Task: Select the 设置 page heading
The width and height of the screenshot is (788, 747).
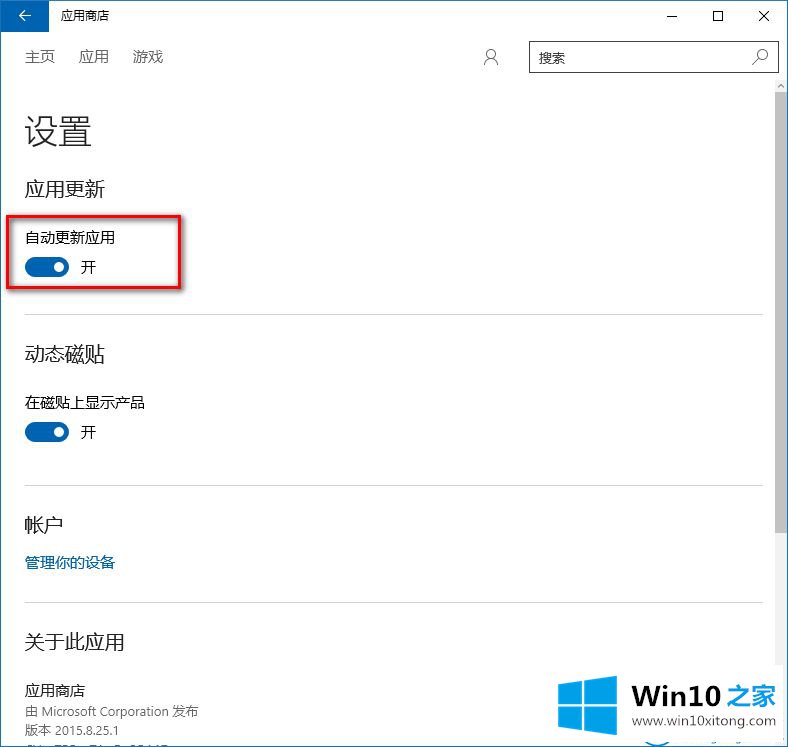Action: [58, 131]
